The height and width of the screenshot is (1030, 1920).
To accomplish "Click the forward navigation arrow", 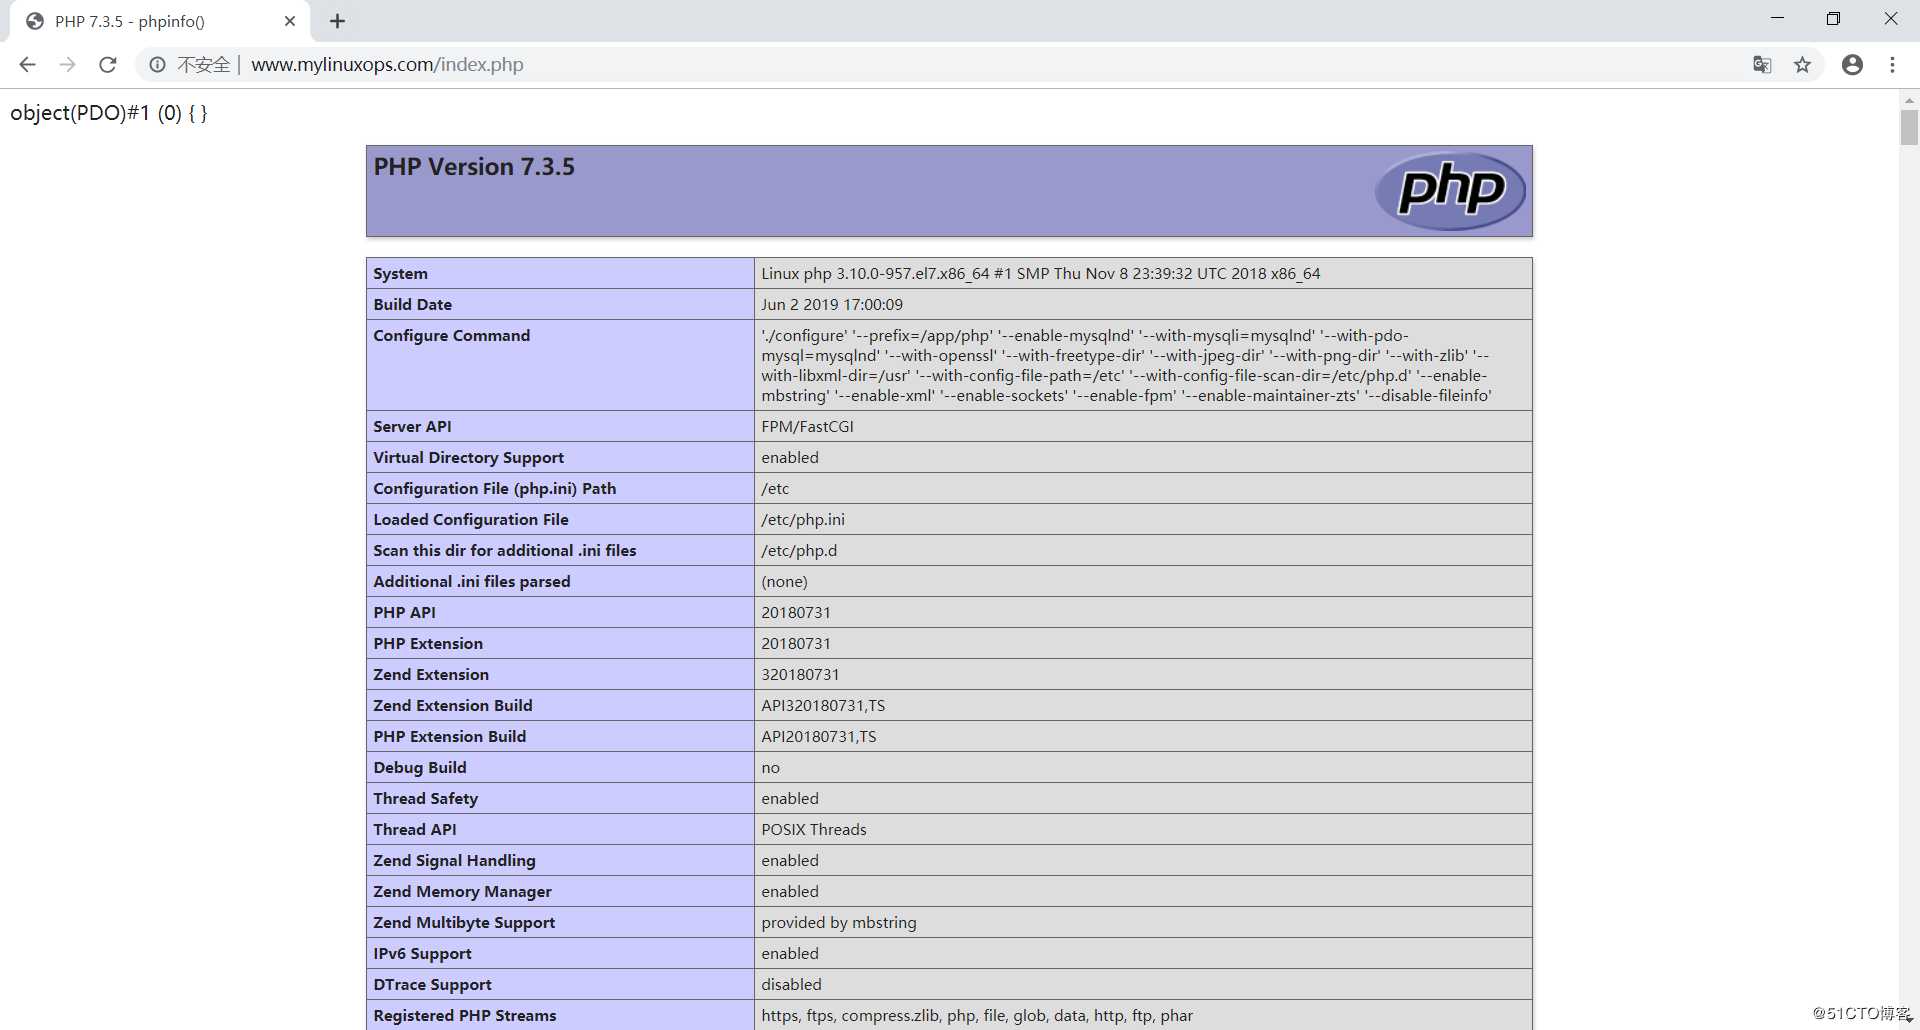I will (x=67, y=65).
